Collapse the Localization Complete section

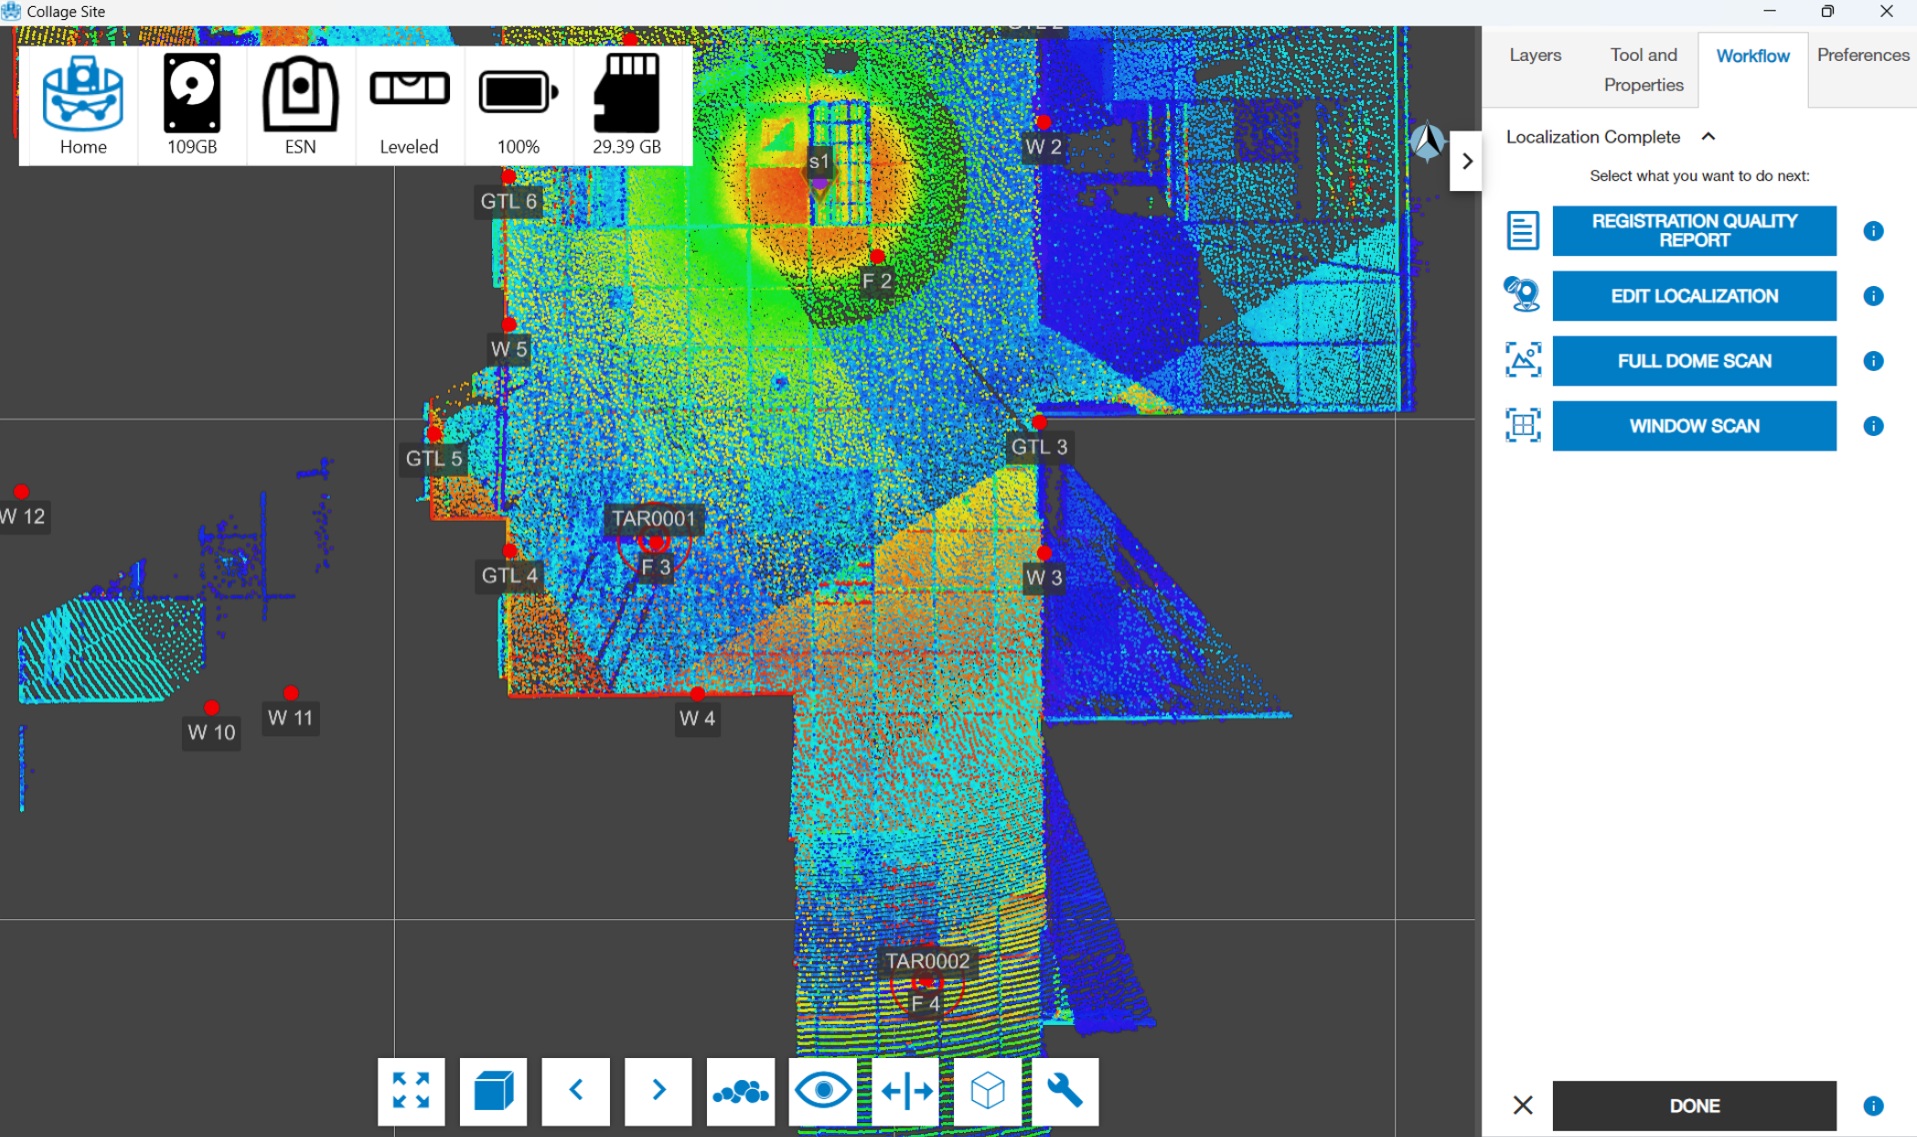(x=1708, y=137)
